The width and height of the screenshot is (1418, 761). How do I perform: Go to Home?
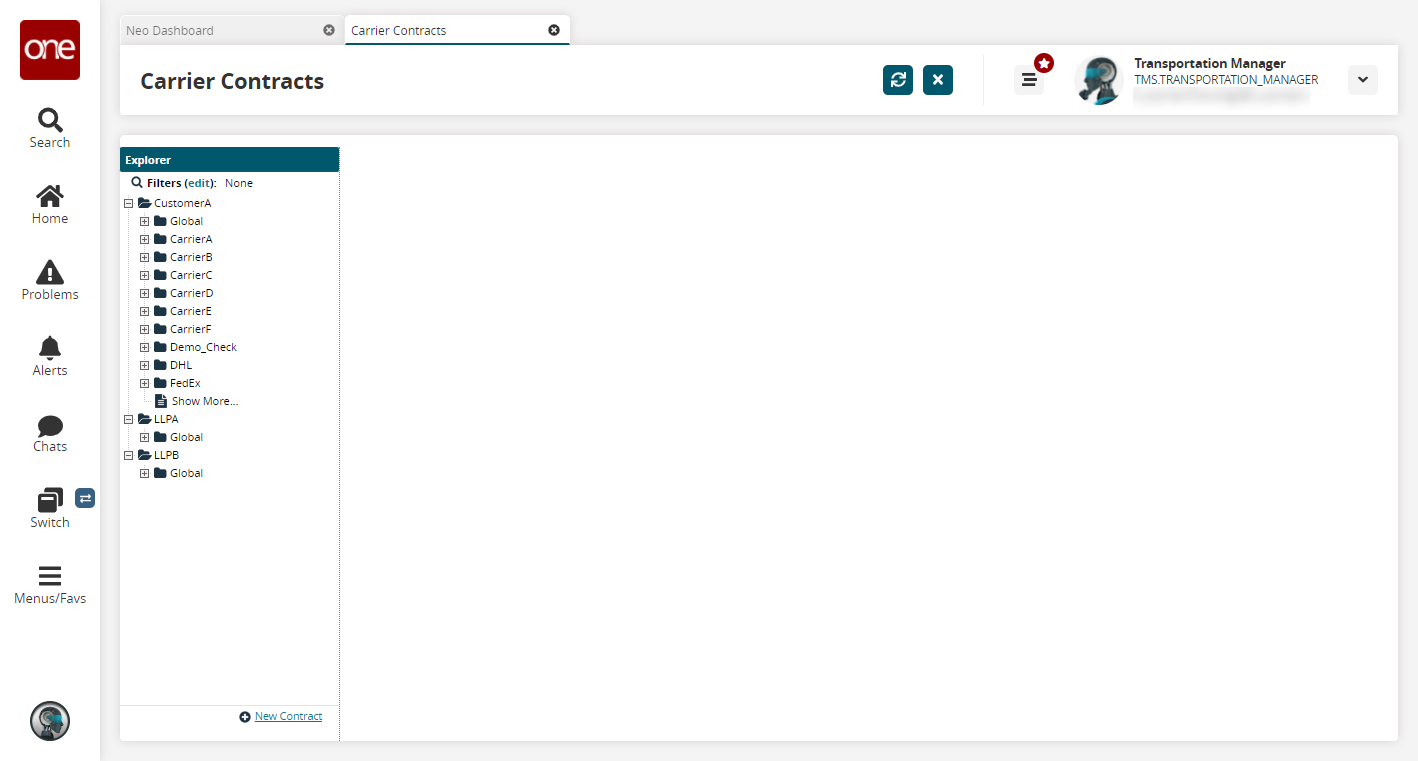coord(50,204)
